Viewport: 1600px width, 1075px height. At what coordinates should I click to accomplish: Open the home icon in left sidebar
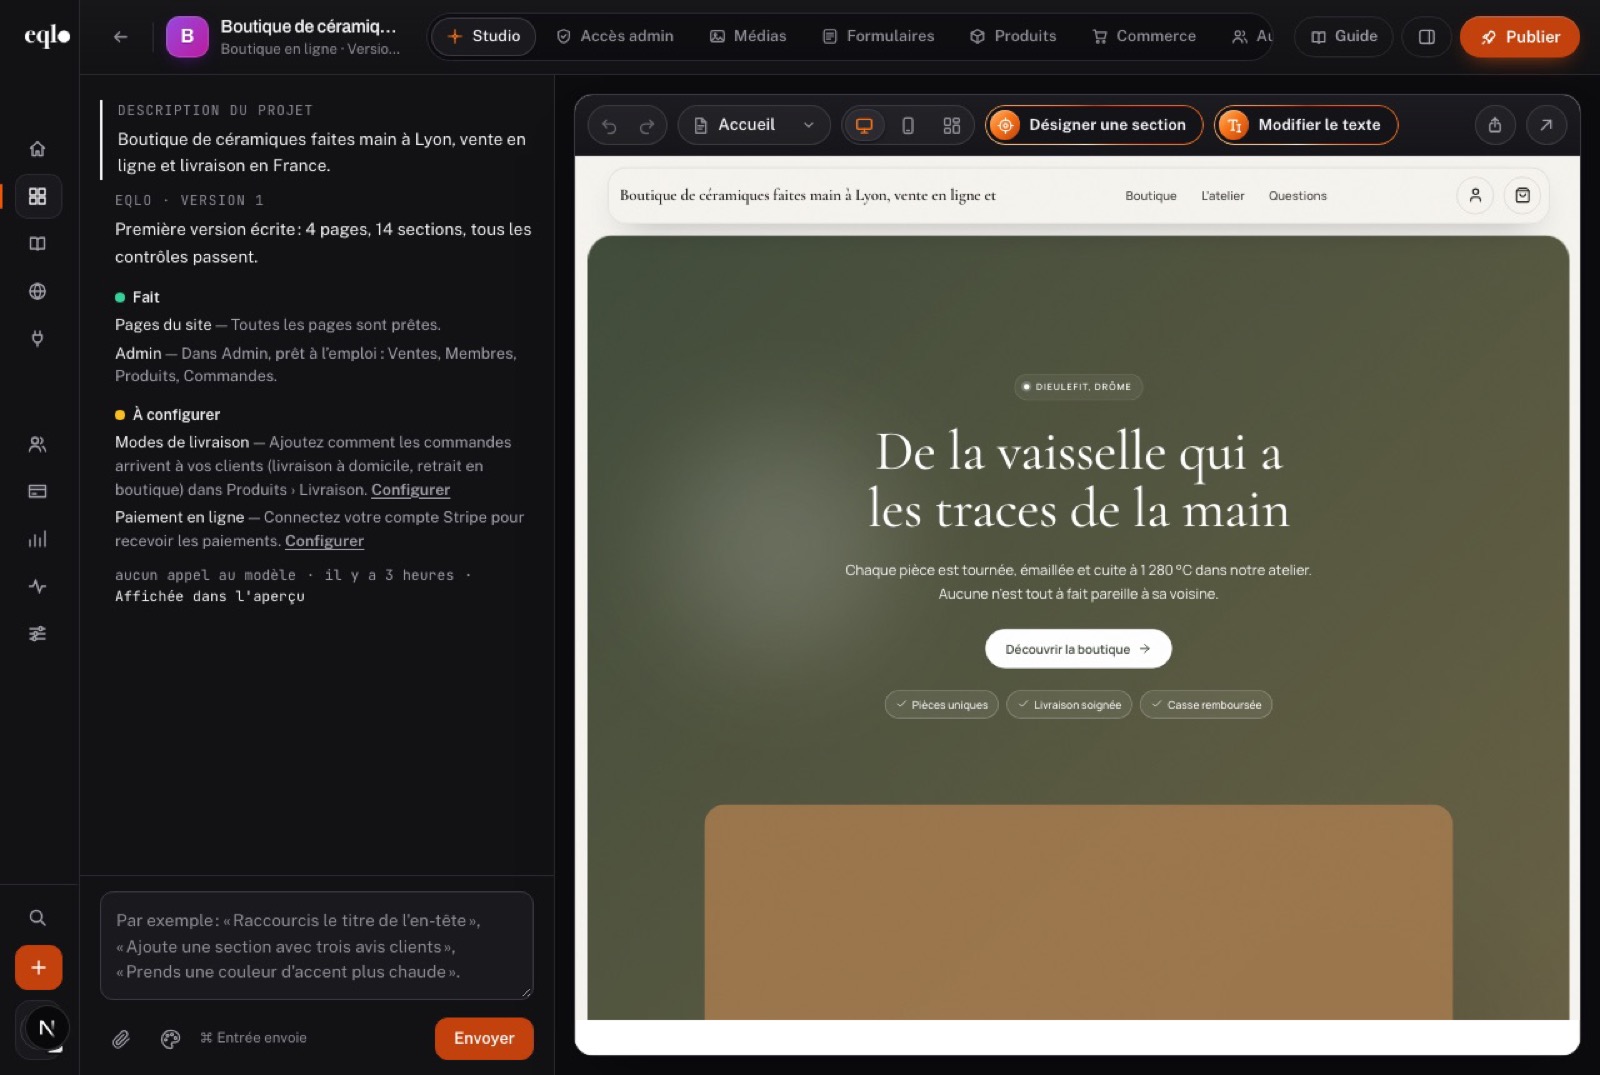[x=37, y=149]
